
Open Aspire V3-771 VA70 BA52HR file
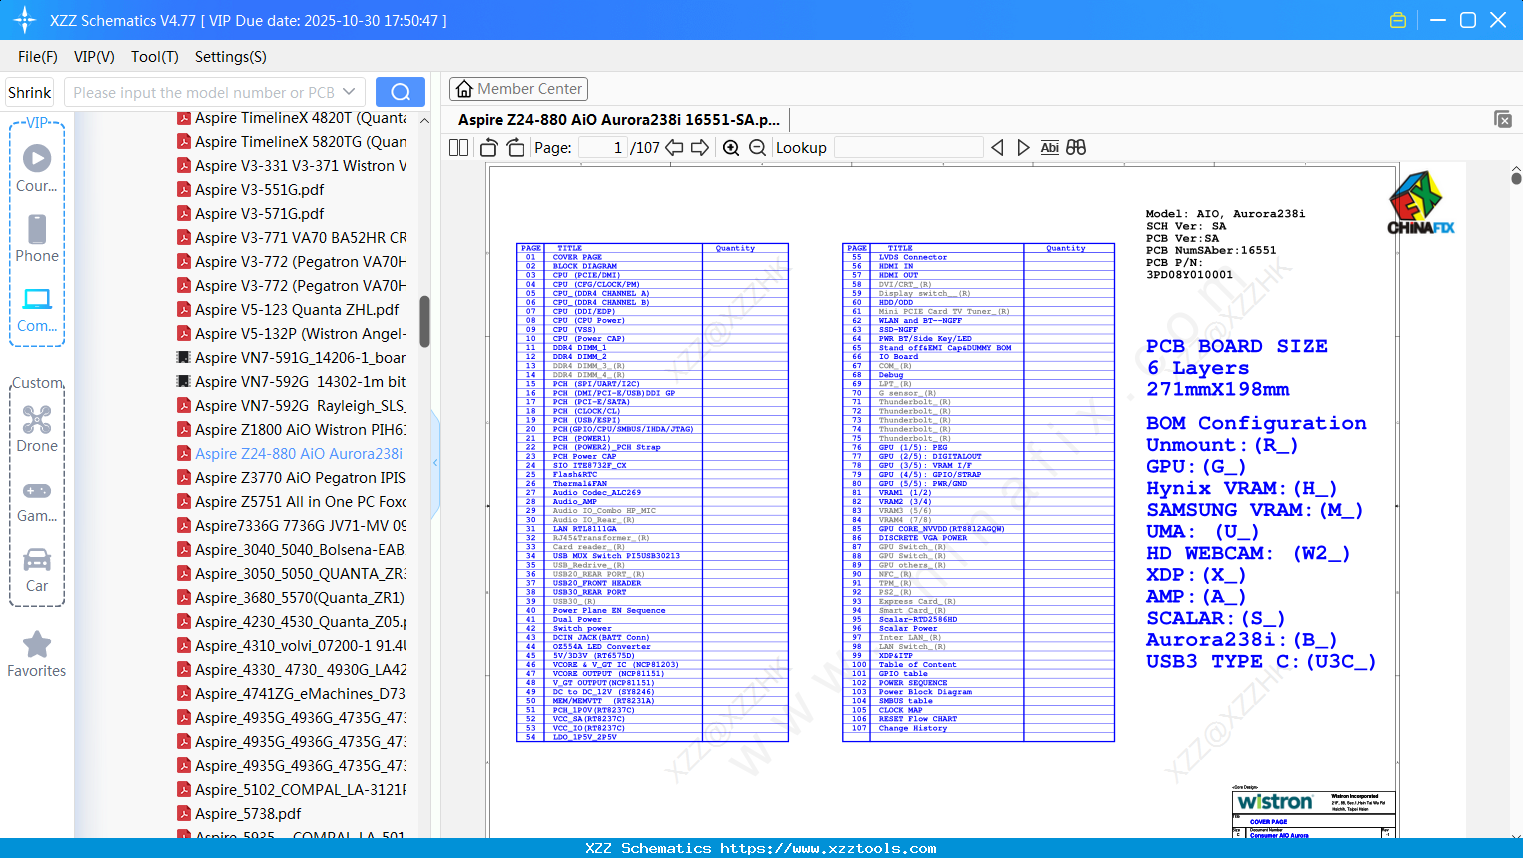click(300, 238)
